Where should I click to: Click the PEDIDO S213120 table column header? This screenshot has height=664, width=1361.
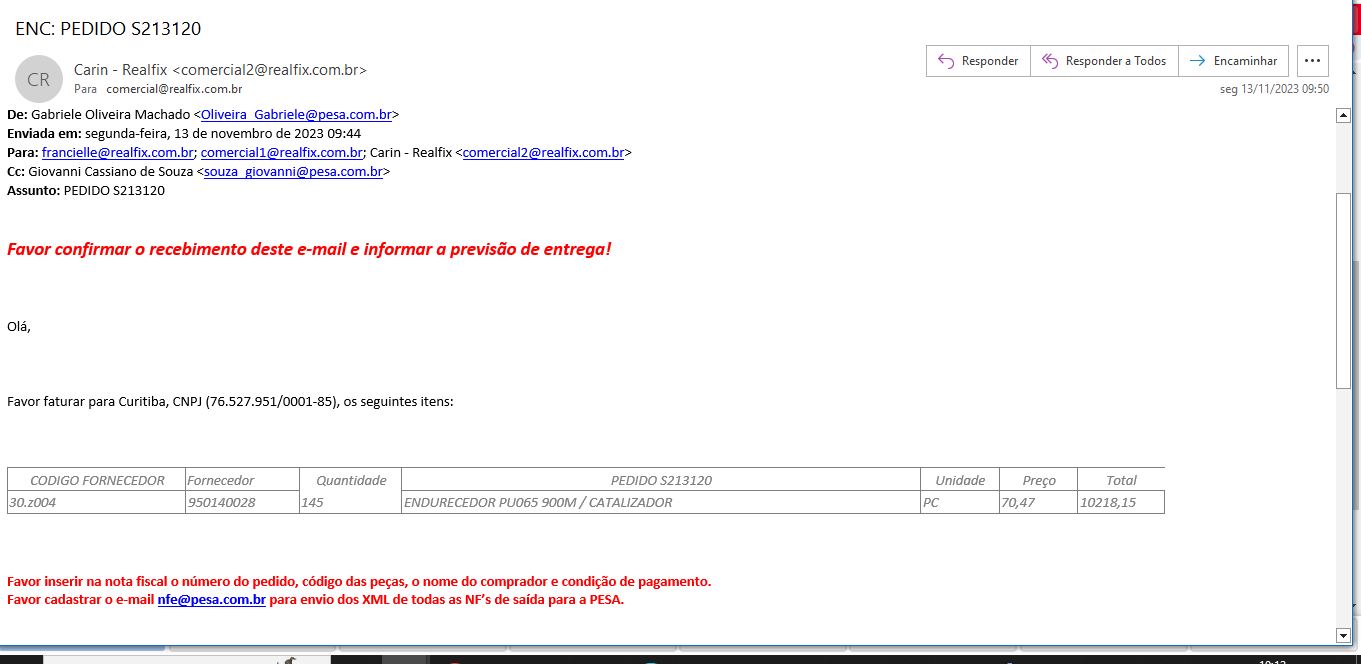[x=660, y=480]
